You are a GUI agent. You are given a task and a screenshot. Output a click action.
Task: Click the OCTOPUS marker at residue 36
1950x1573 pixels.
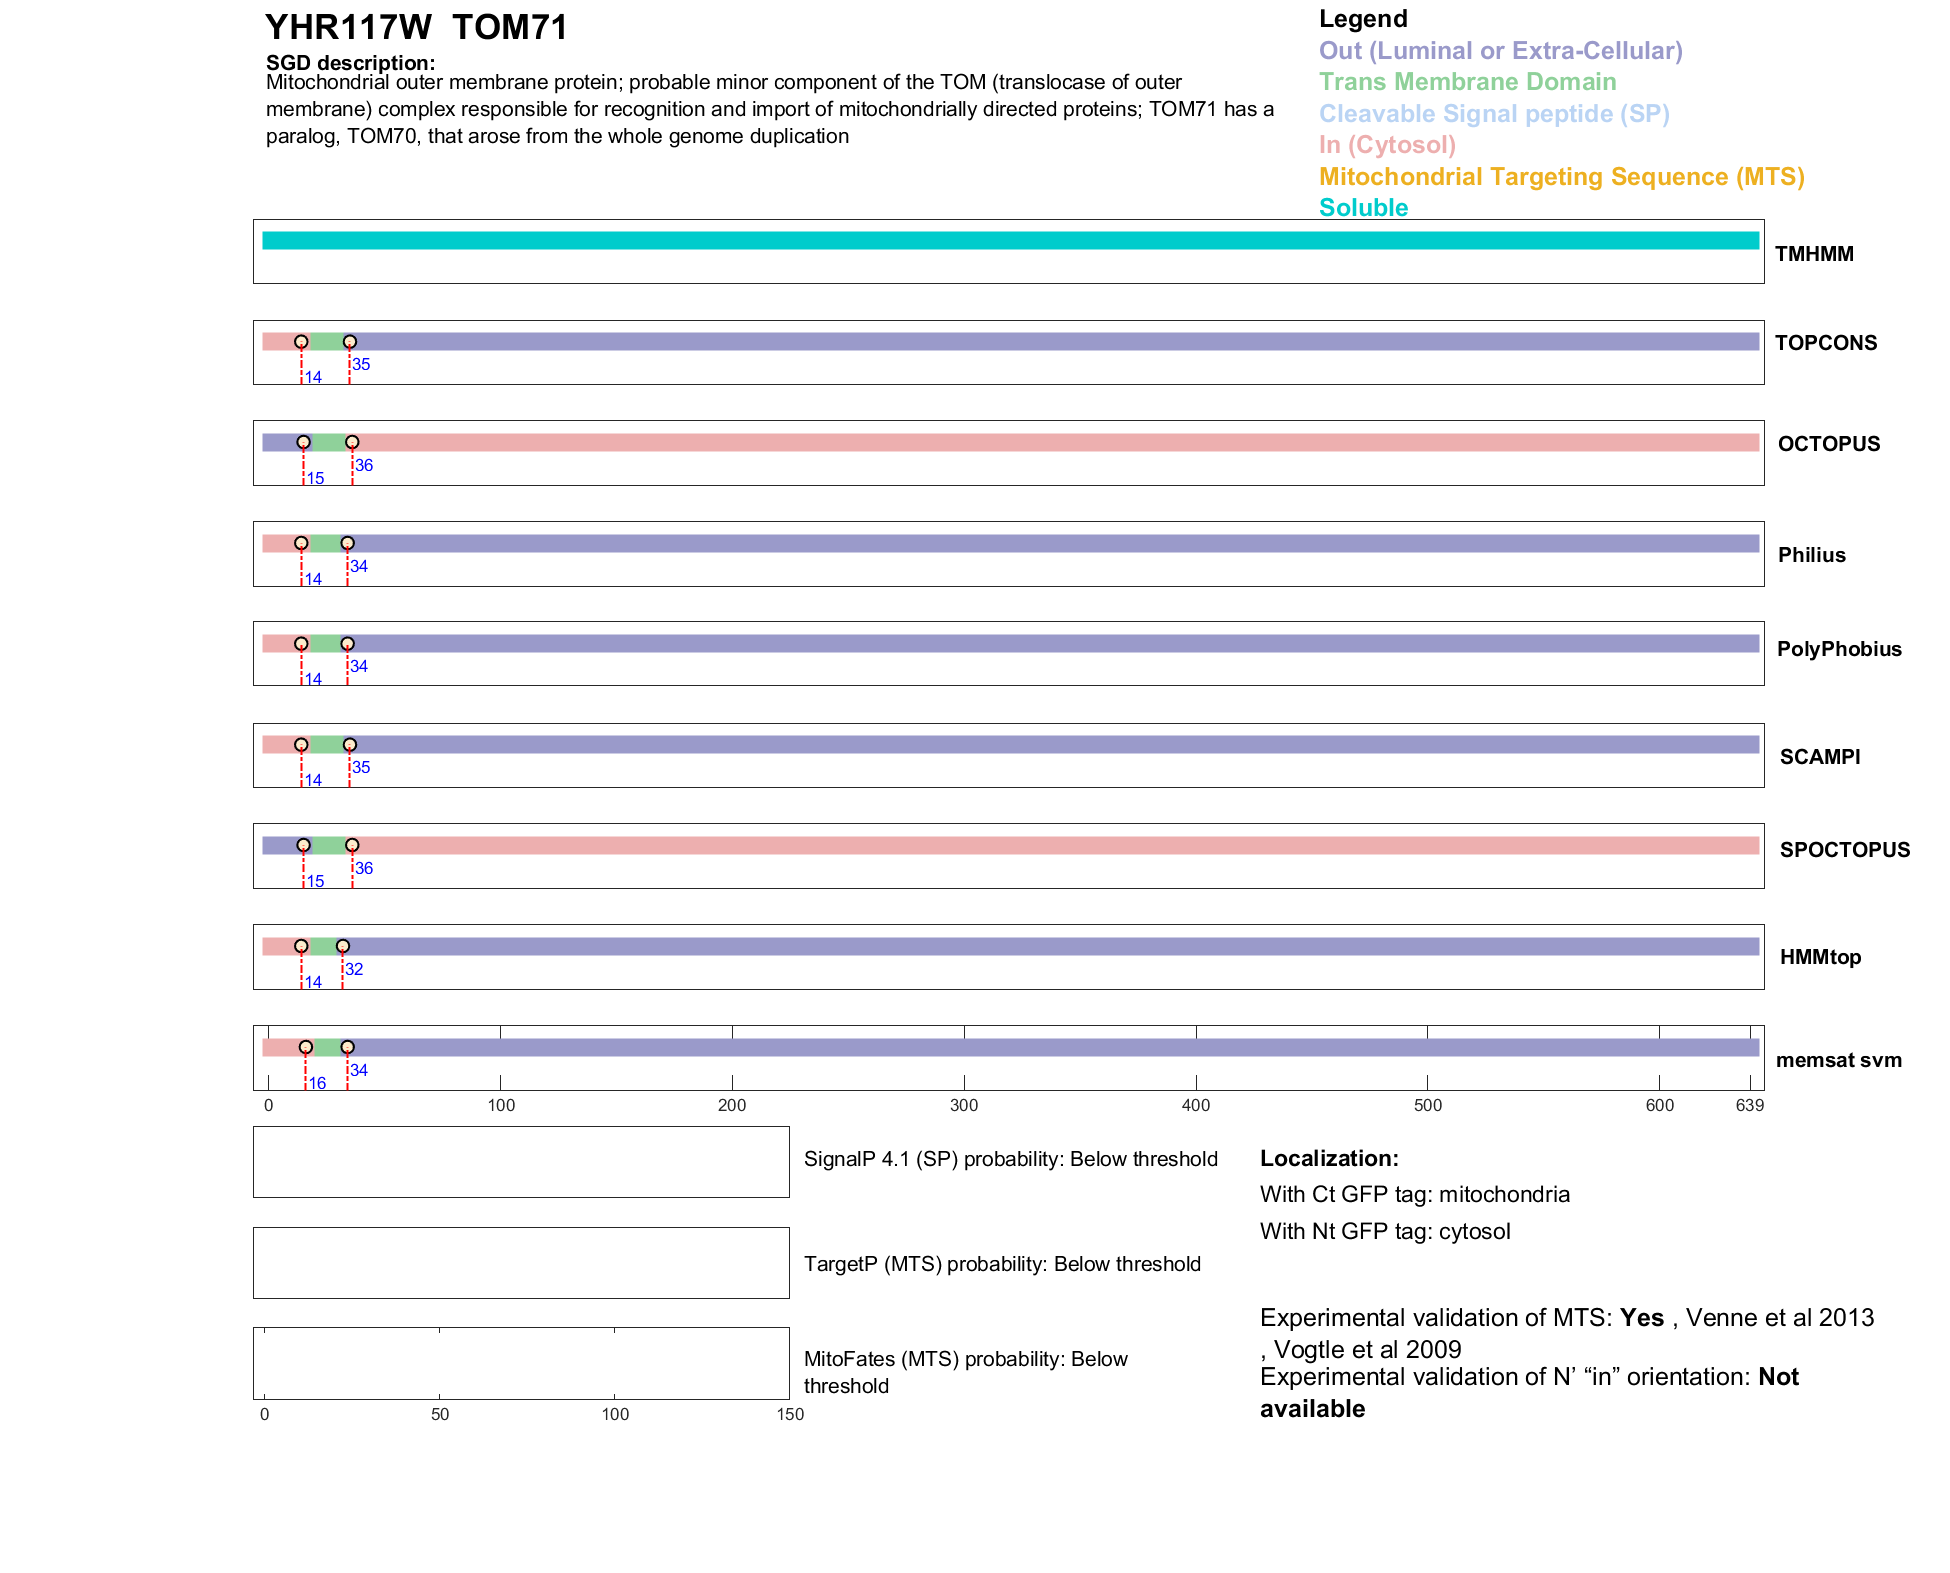[x=352, y=442]
